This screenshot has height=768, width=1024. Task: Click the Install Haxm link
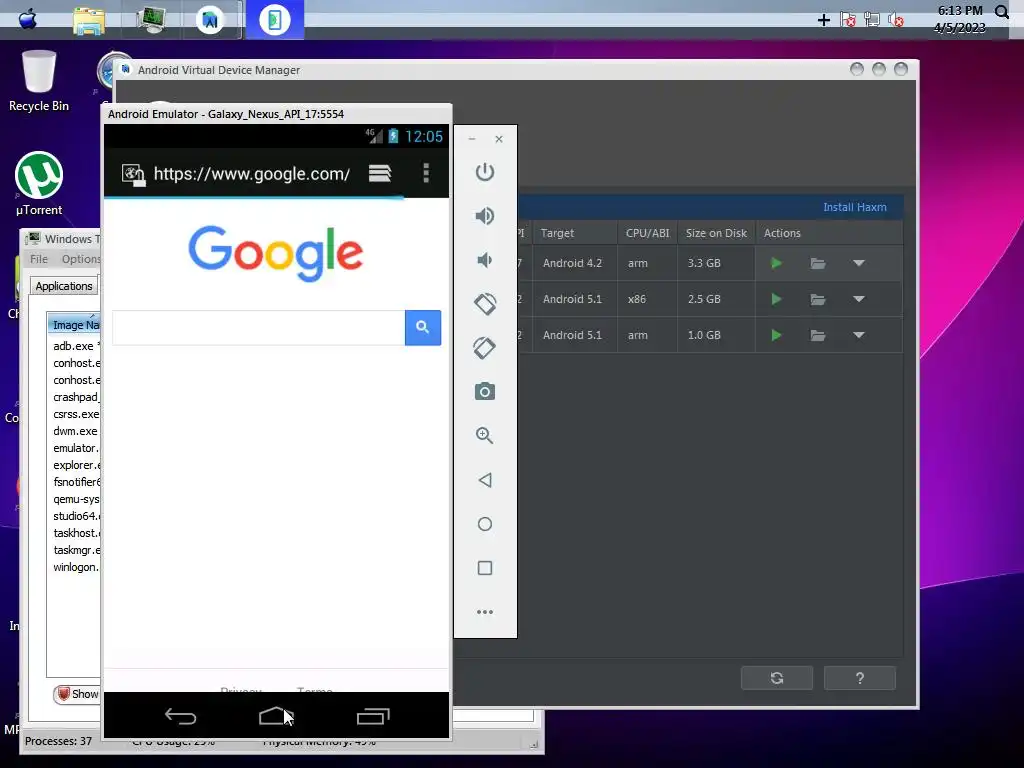(854, 207)
